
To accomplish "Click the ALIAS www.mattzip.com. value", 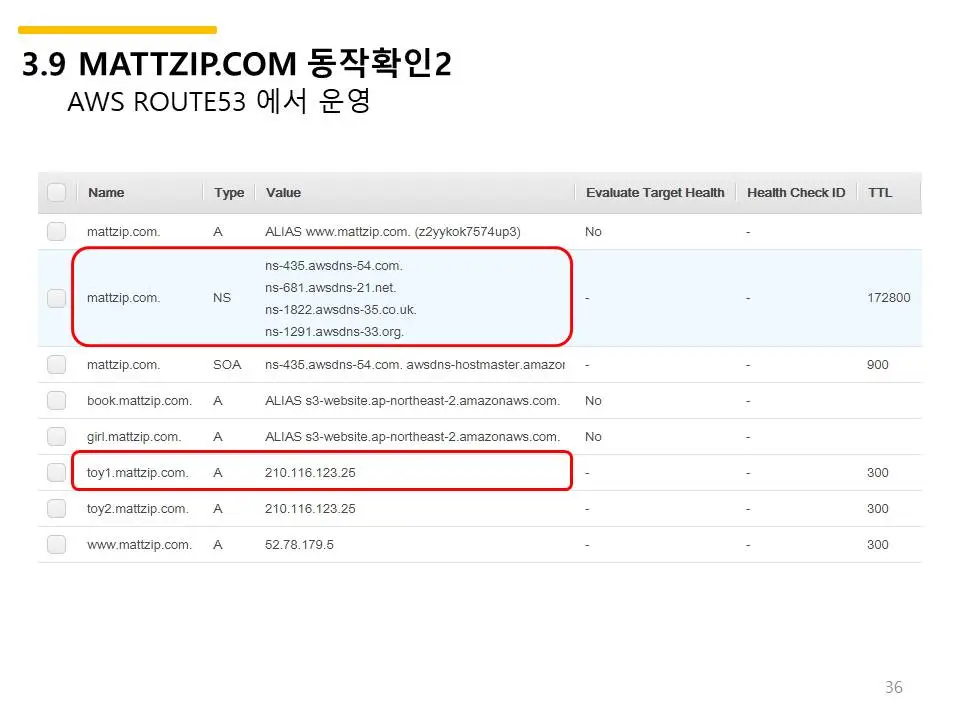I will click(x=392, y=231).
